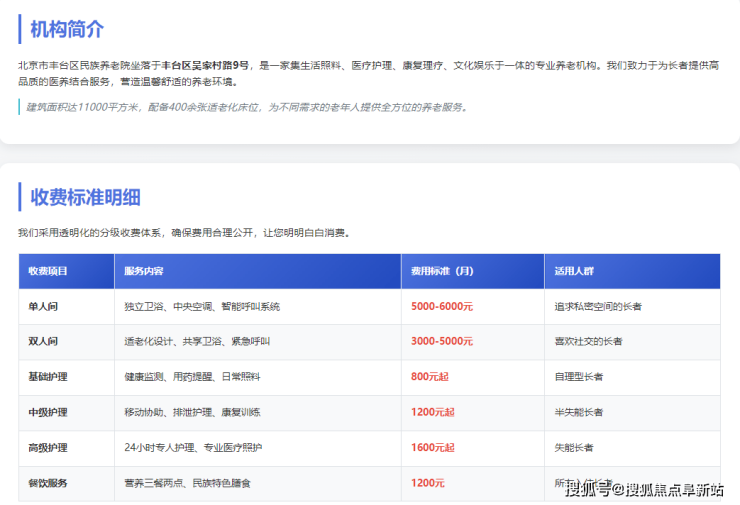
Task: Click the 服务内容 column header
Action: point(144,271)
